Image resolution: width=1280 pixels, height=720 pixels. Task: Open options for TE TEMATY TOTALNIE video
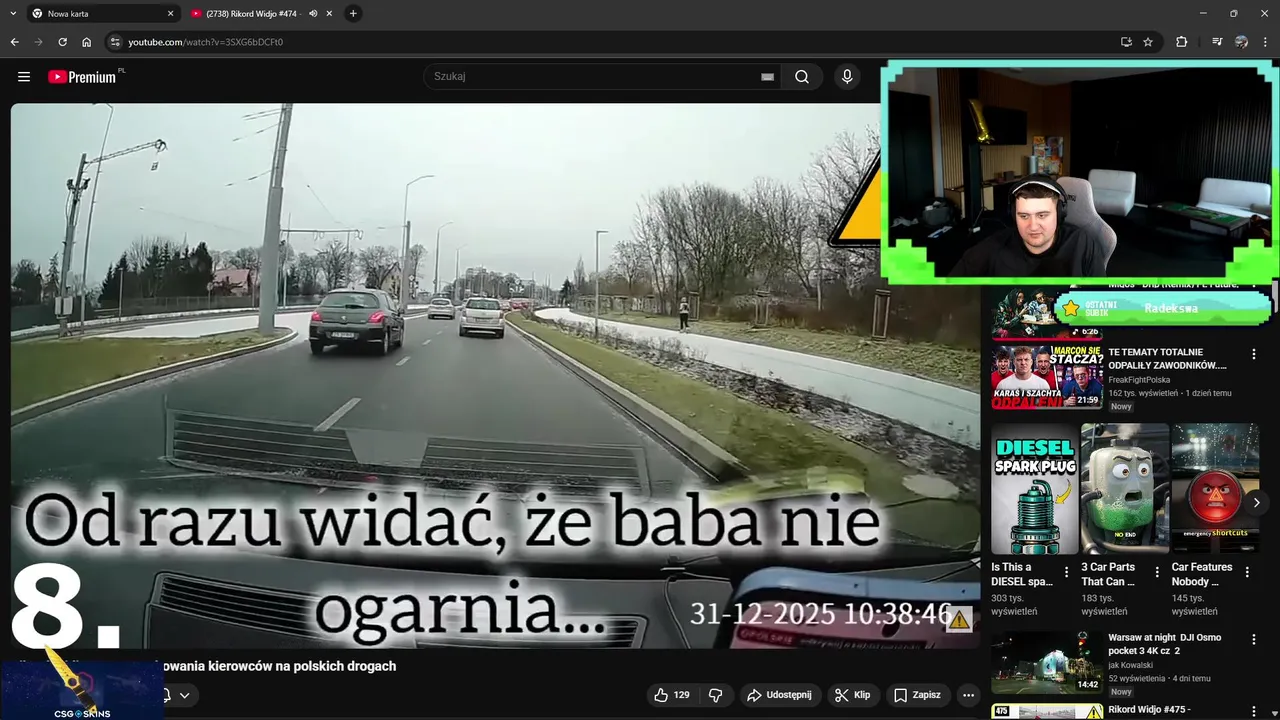click(x=1253, y=354)
